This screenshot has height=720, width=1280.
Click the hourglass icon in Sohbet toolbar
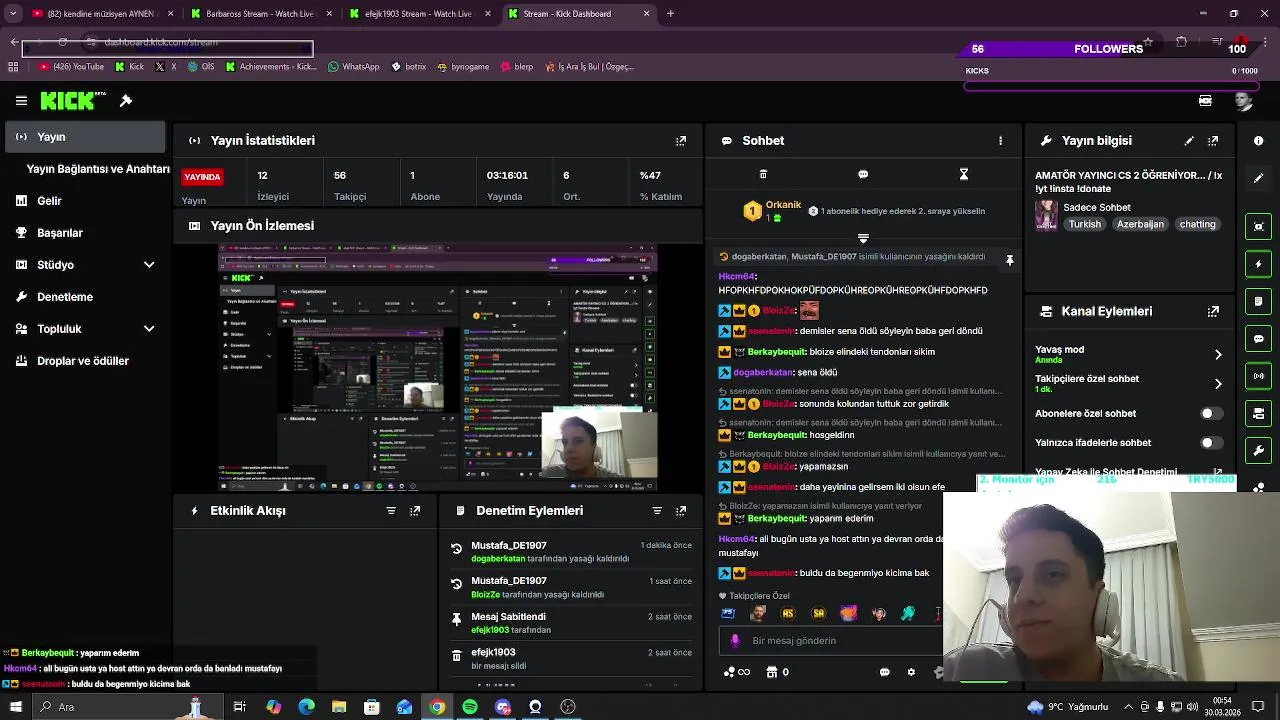point(964,174)
